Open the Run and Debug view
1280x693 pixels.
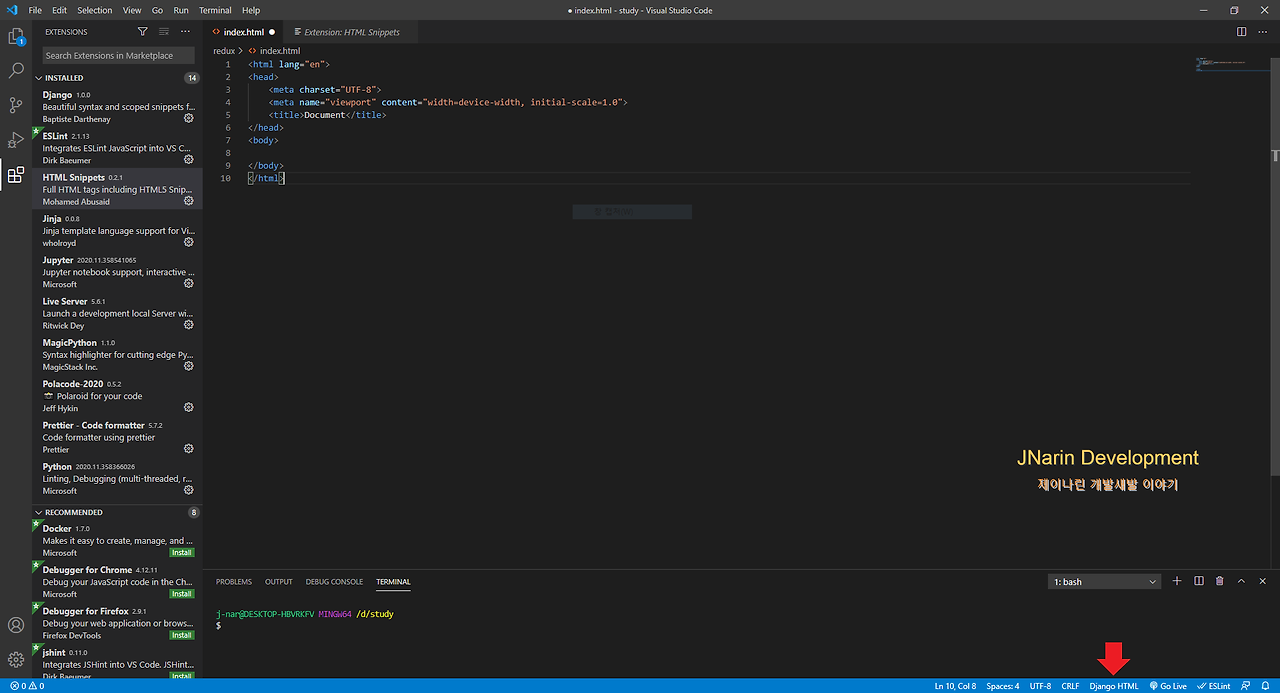pyautogui.click(x=16, y=140)
